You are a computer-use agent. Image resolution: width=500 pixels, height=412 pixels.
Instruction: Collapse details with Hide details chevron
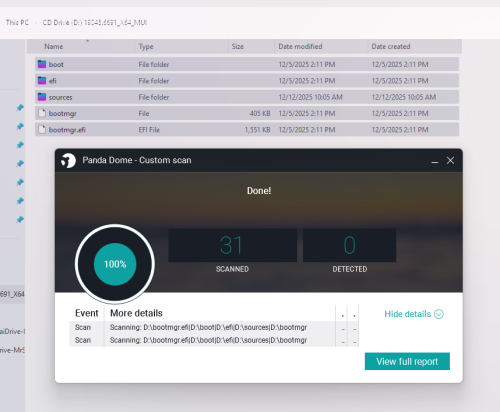(439, 314)
